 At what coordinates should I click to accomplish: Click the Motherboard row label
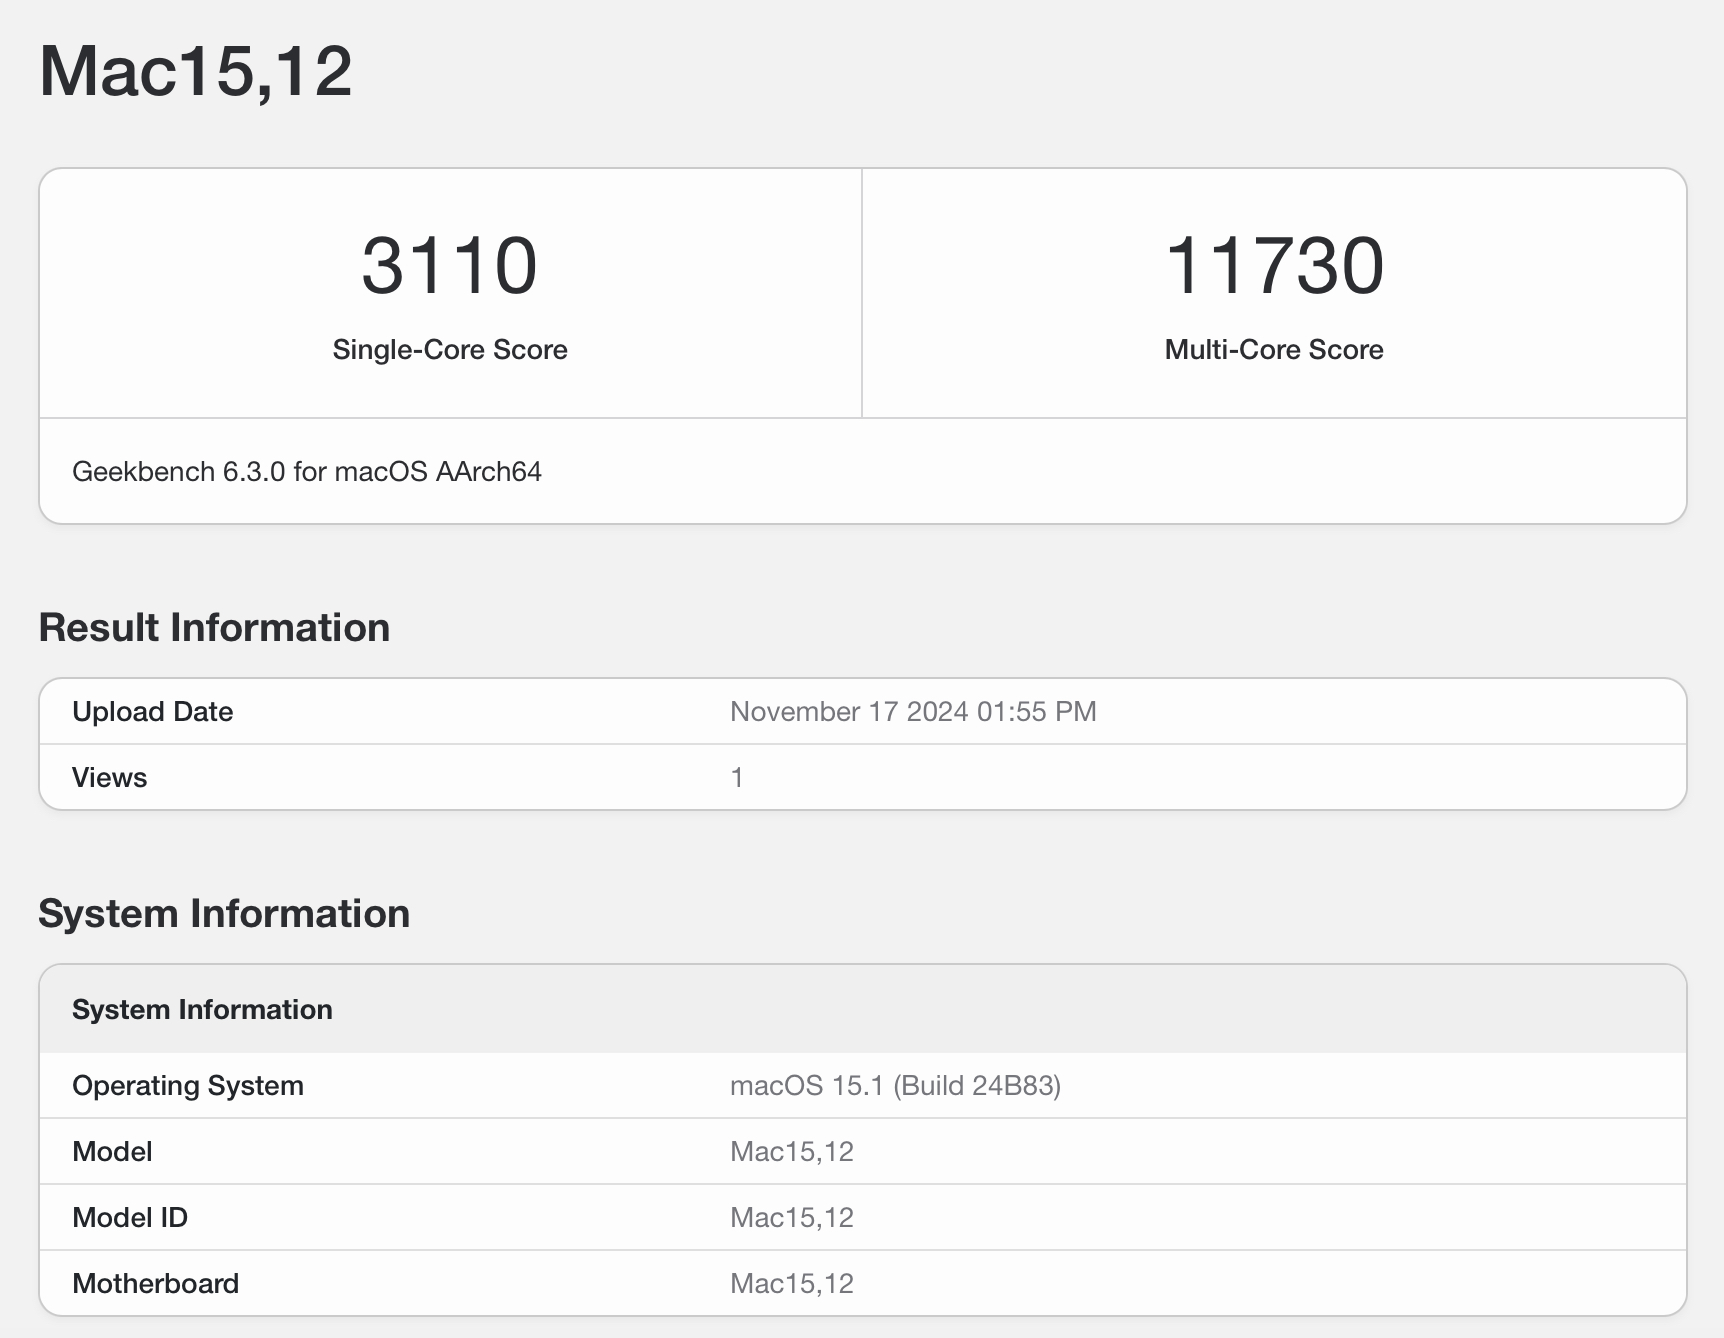coord(155,1284)
